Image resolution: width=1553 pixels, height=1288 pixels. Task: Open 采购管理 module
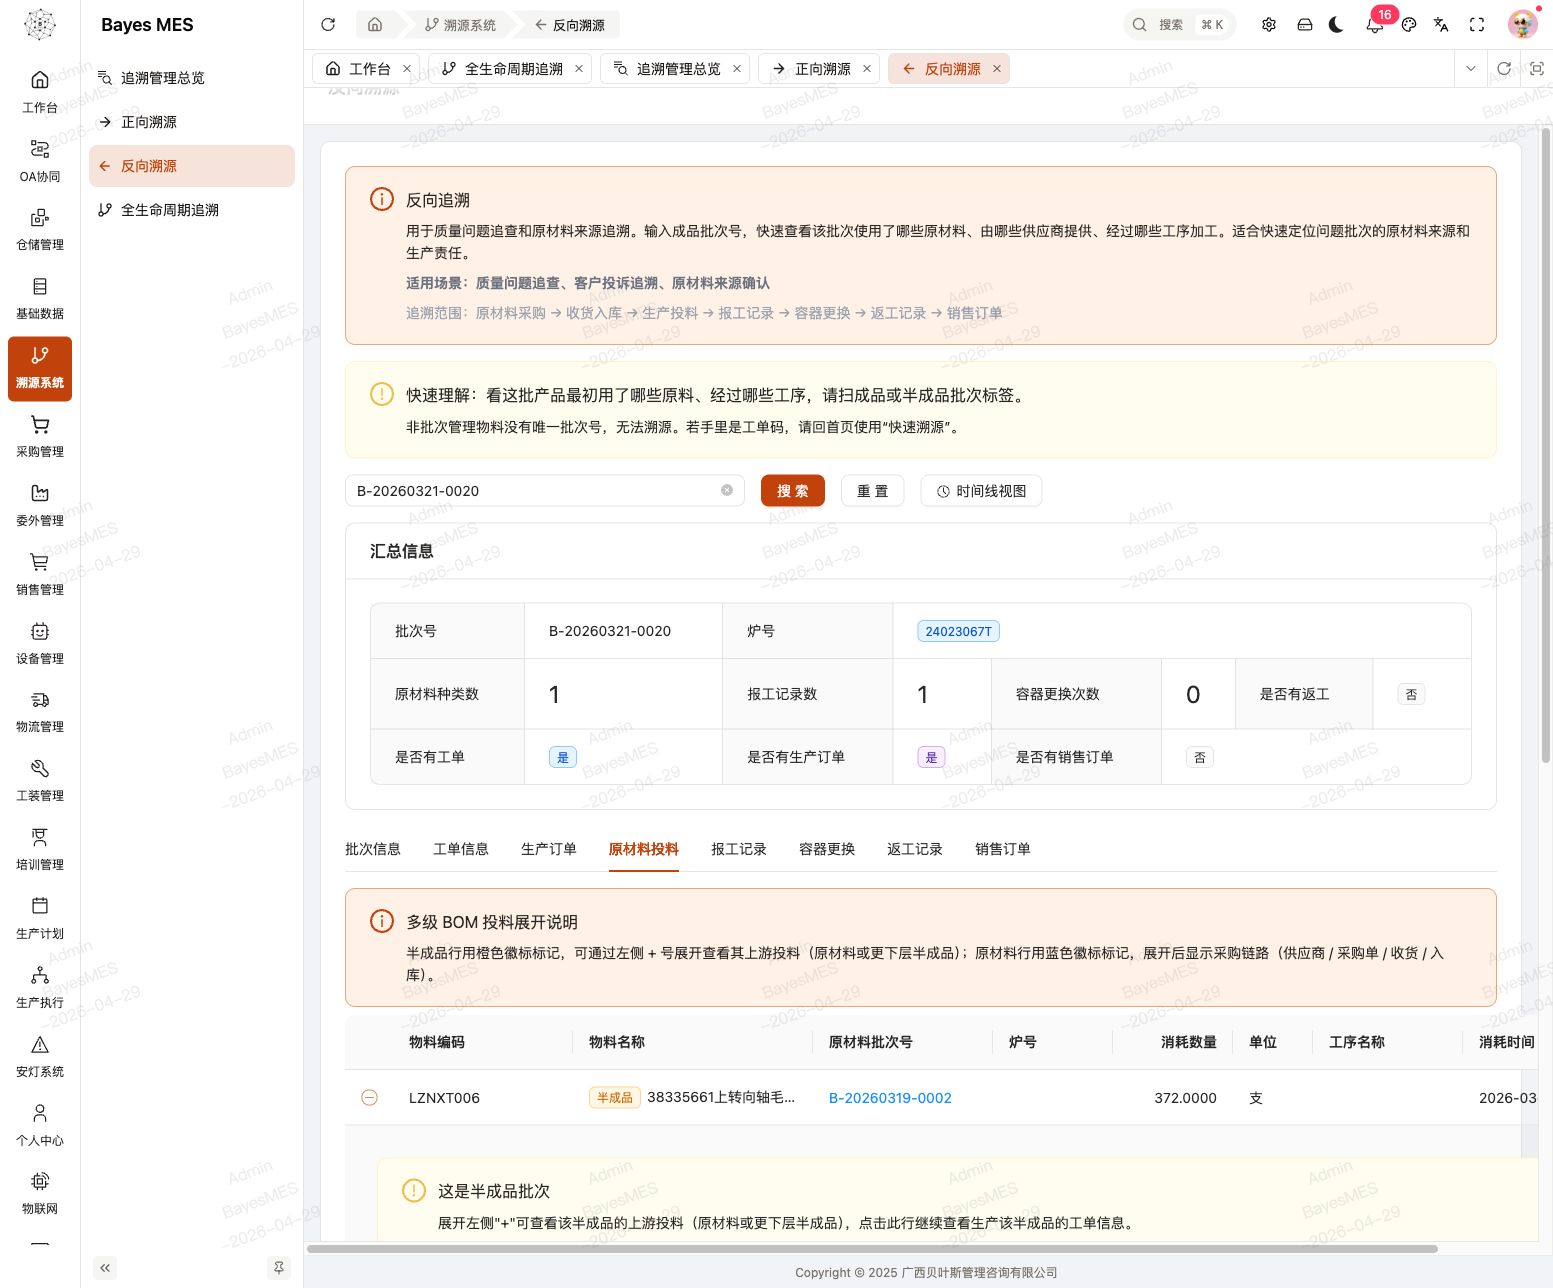40,437
